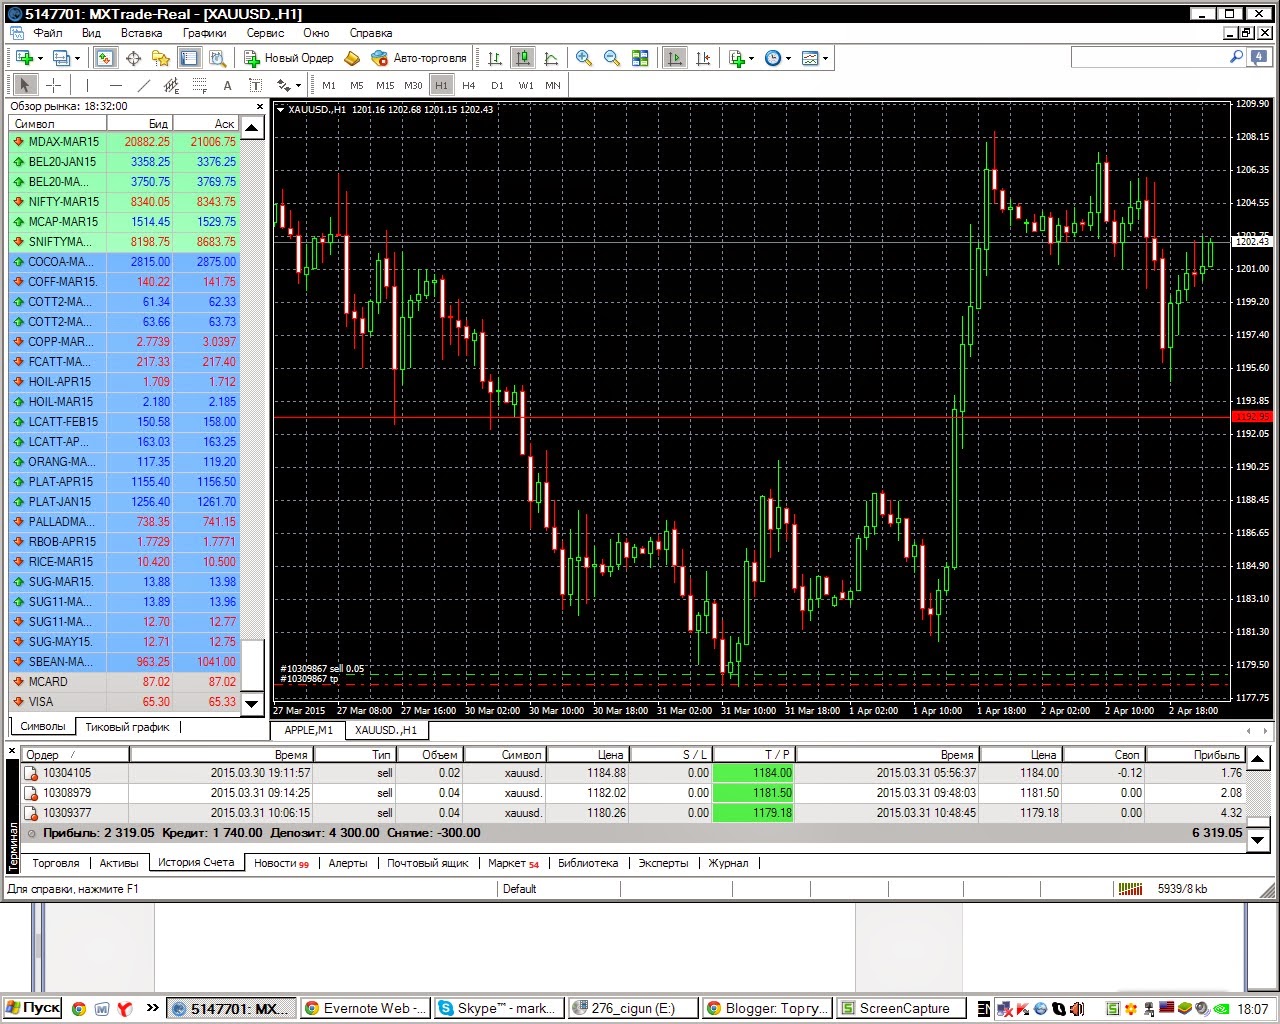
Task: Select VISA row in Market Watch
Action: [x=124, y=702]
